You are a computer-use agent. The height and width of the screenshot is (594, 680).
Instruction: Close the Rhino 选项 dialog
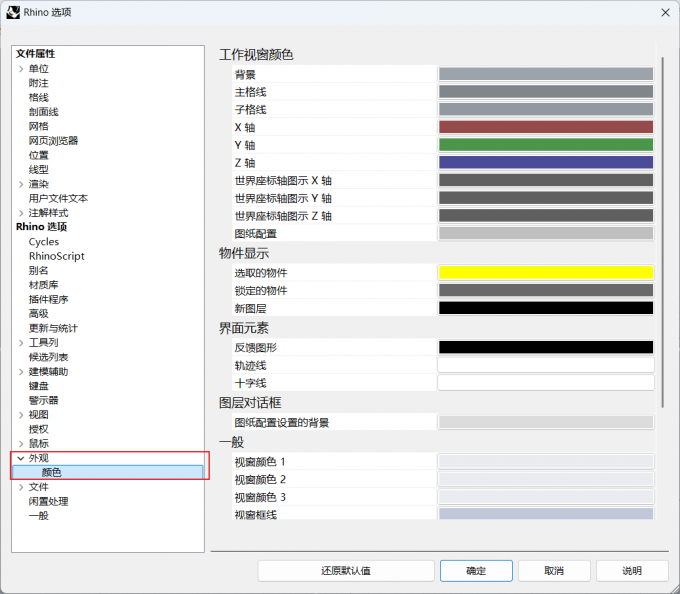pyautogui.click(x=665, y=13)
